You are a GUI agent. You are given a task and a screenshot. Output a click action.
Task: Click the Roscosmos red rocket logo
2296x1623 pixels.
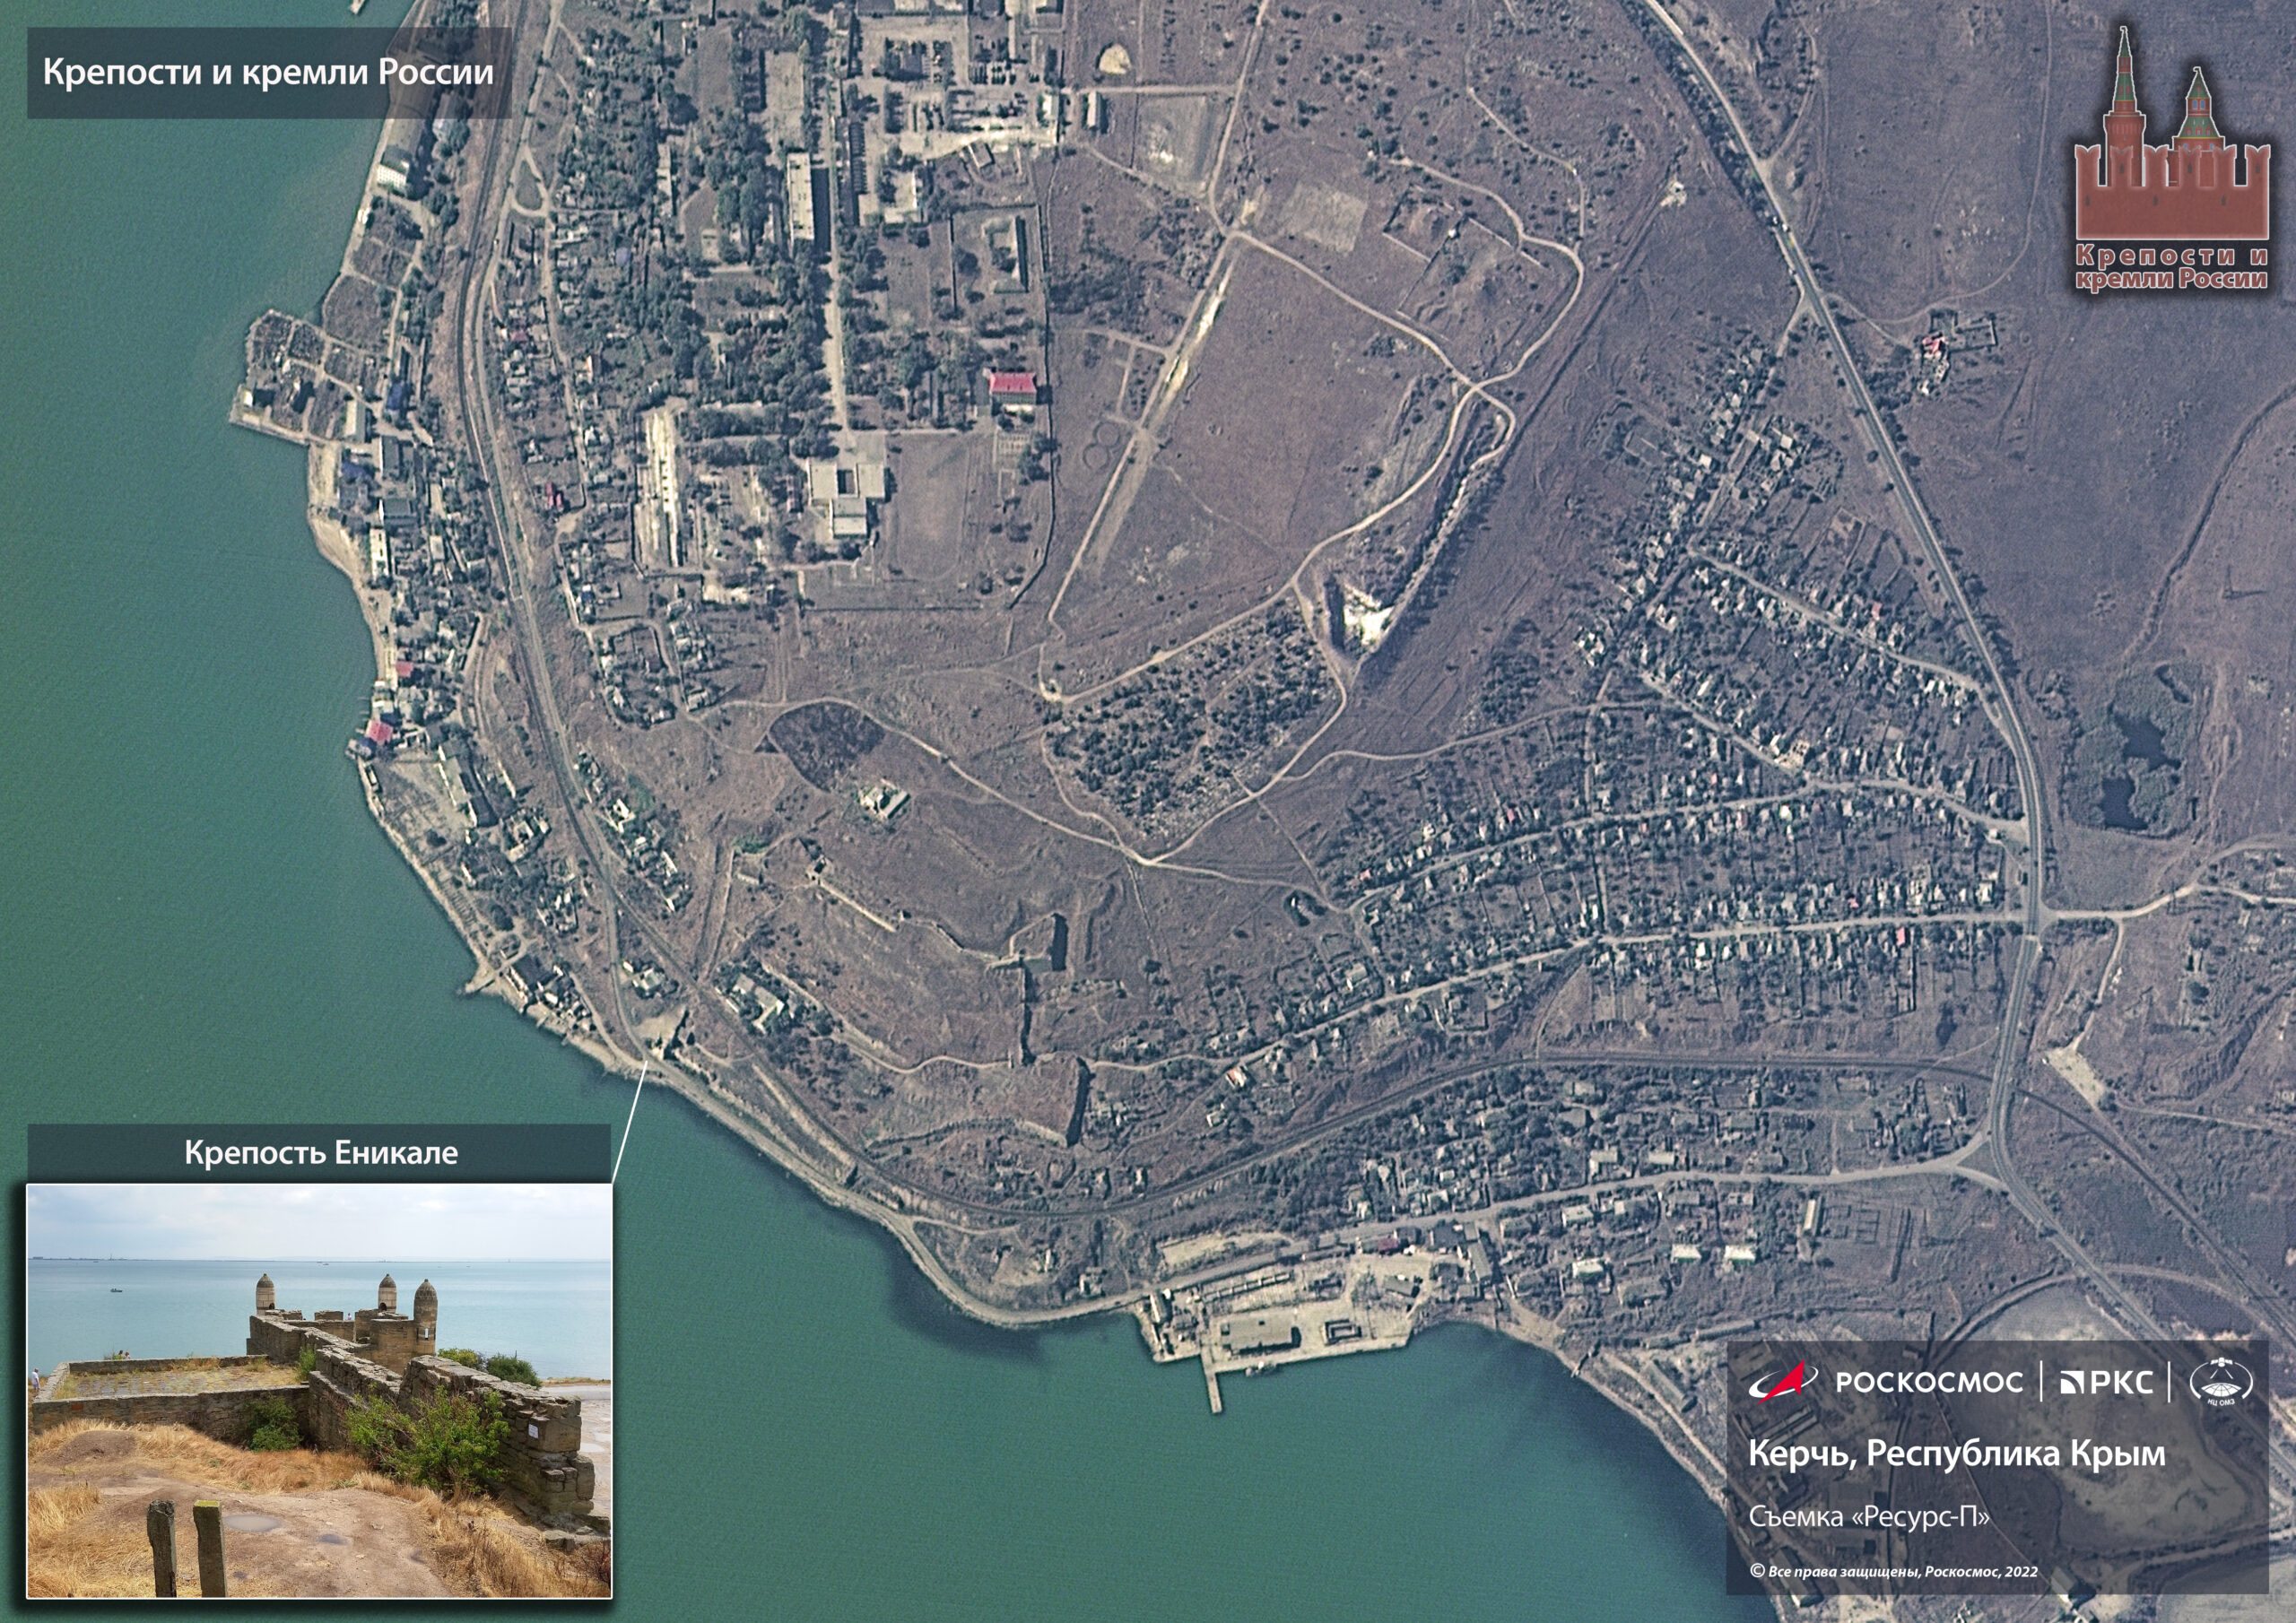click(1782, 1381)
